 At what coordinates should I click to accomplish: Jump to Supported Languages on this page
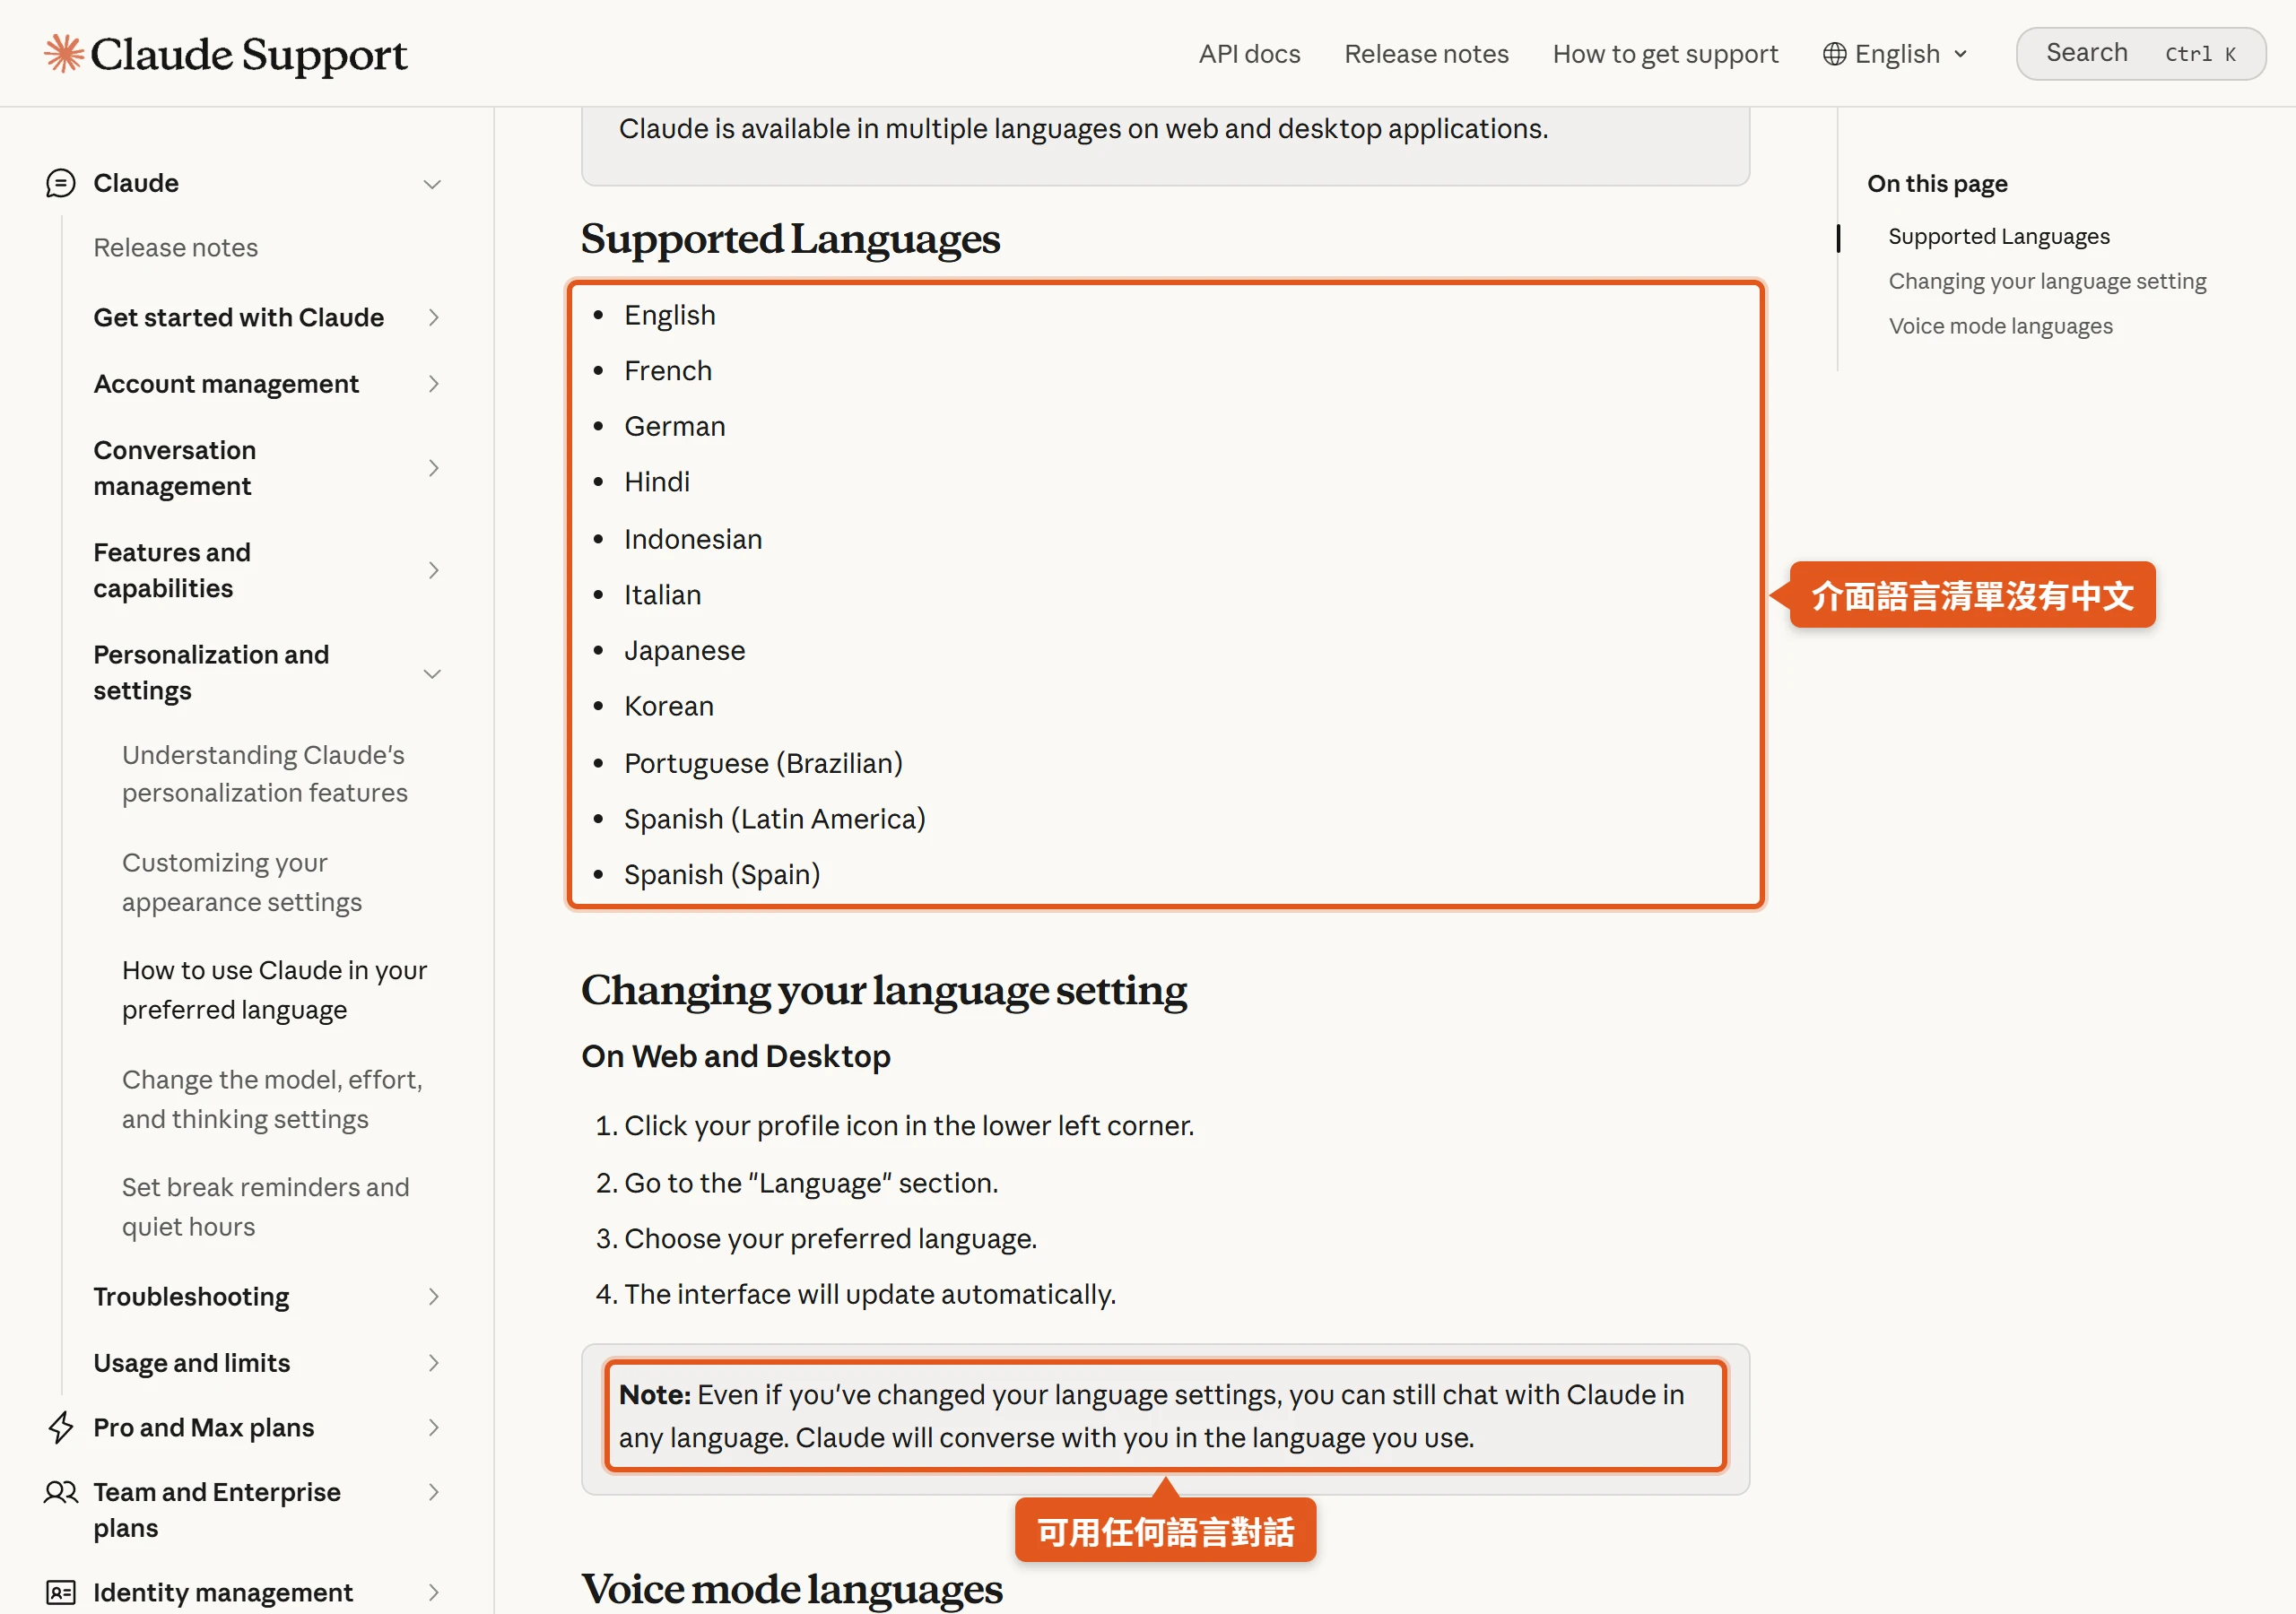pyautogui.click(x=1998, y=236)
